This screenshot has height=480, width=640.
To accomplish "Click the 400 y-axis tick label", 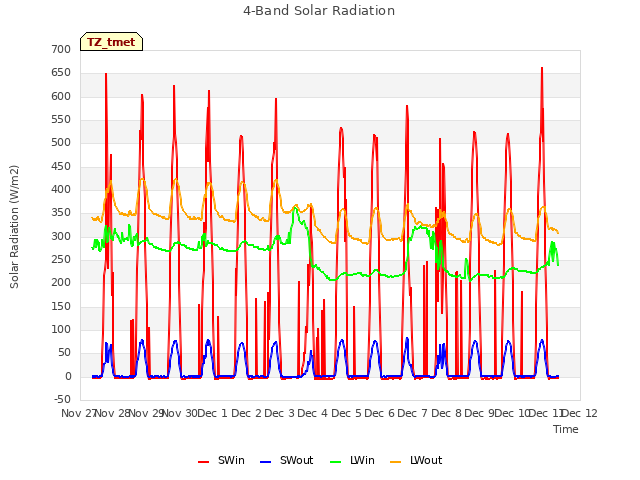I will point(61,189).
